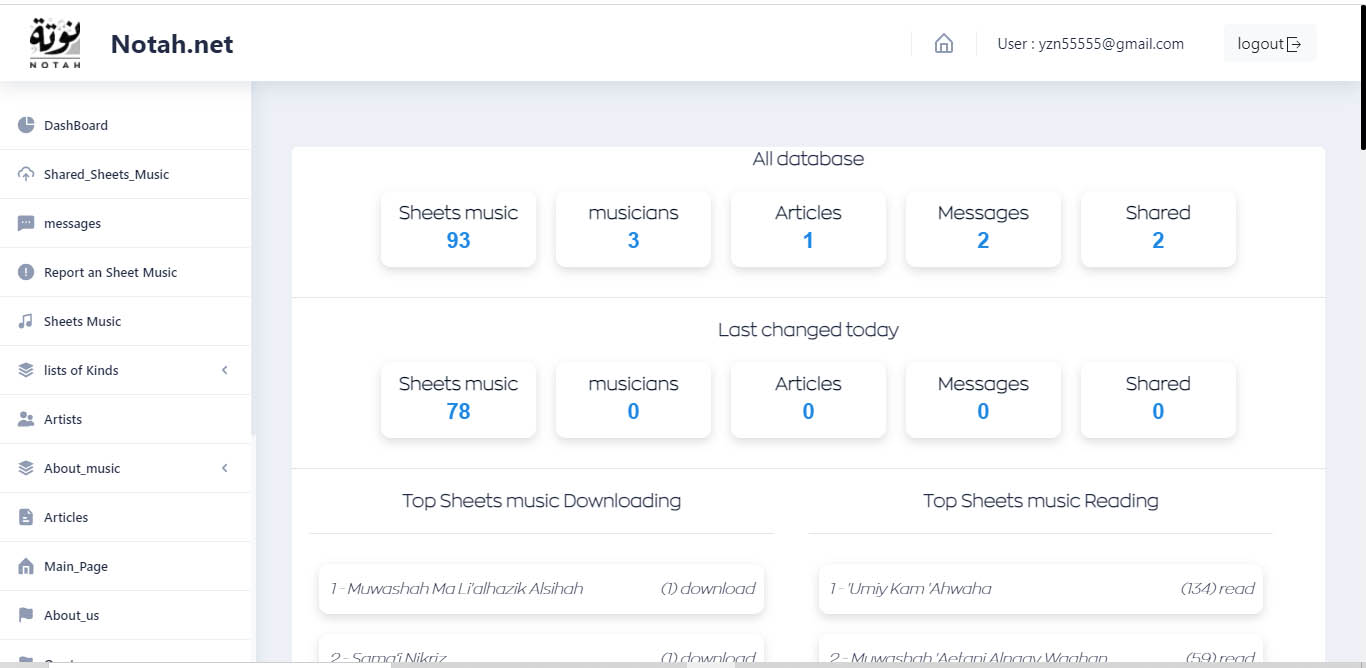
Task: Click the Notah.net site title
Action: 172,44
